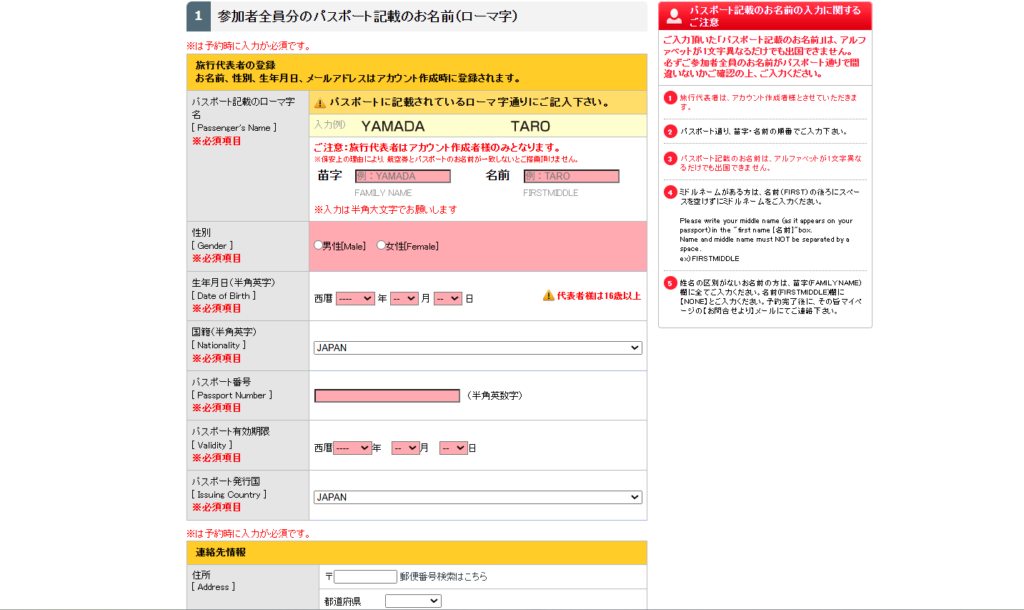Select the 女性[Female] radio button
This screenshot has height=610, width=1024.
381,245
